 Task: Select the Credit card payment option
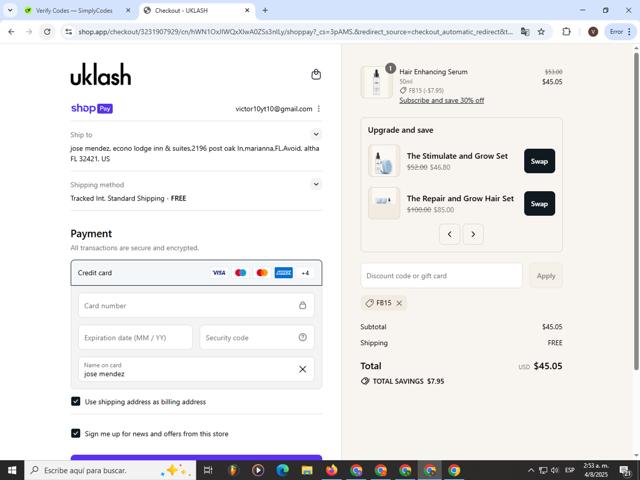click(x=196, y=273)
